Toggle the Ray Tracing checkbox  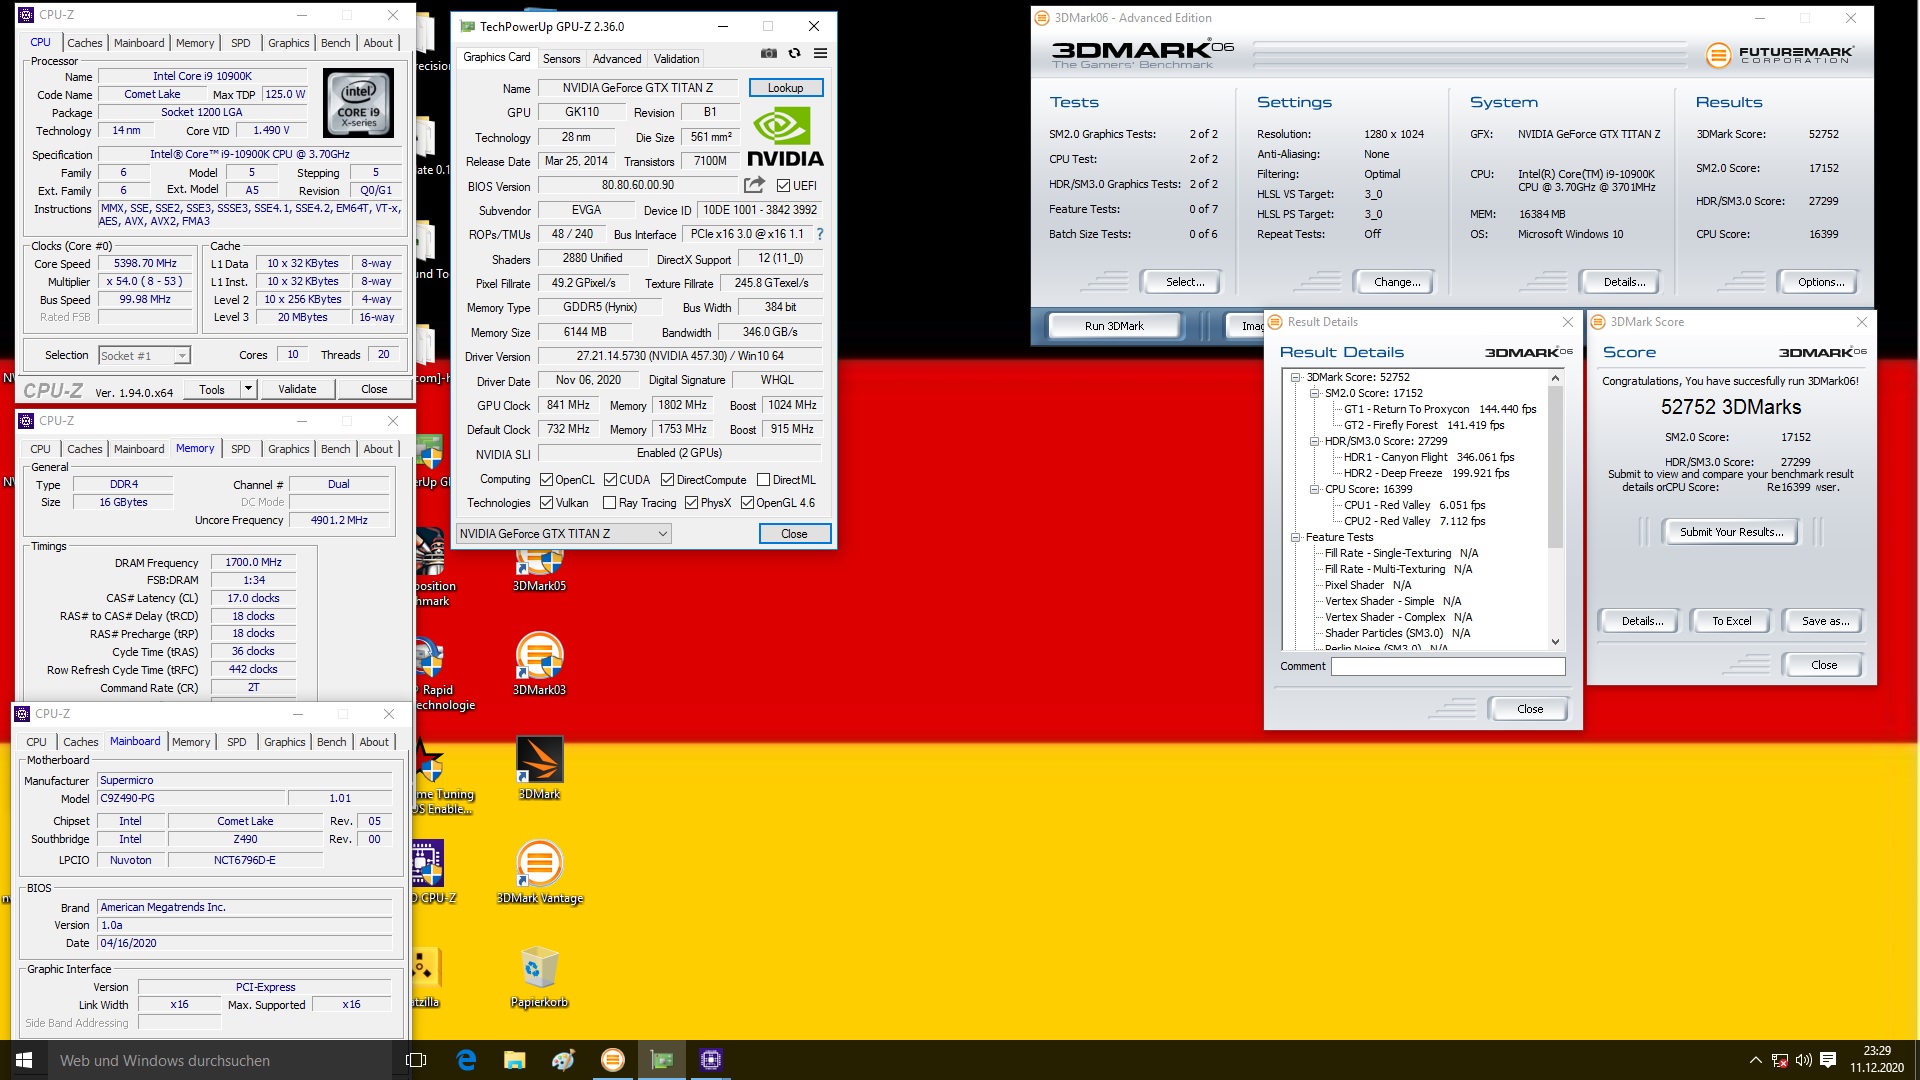point(609,503)
